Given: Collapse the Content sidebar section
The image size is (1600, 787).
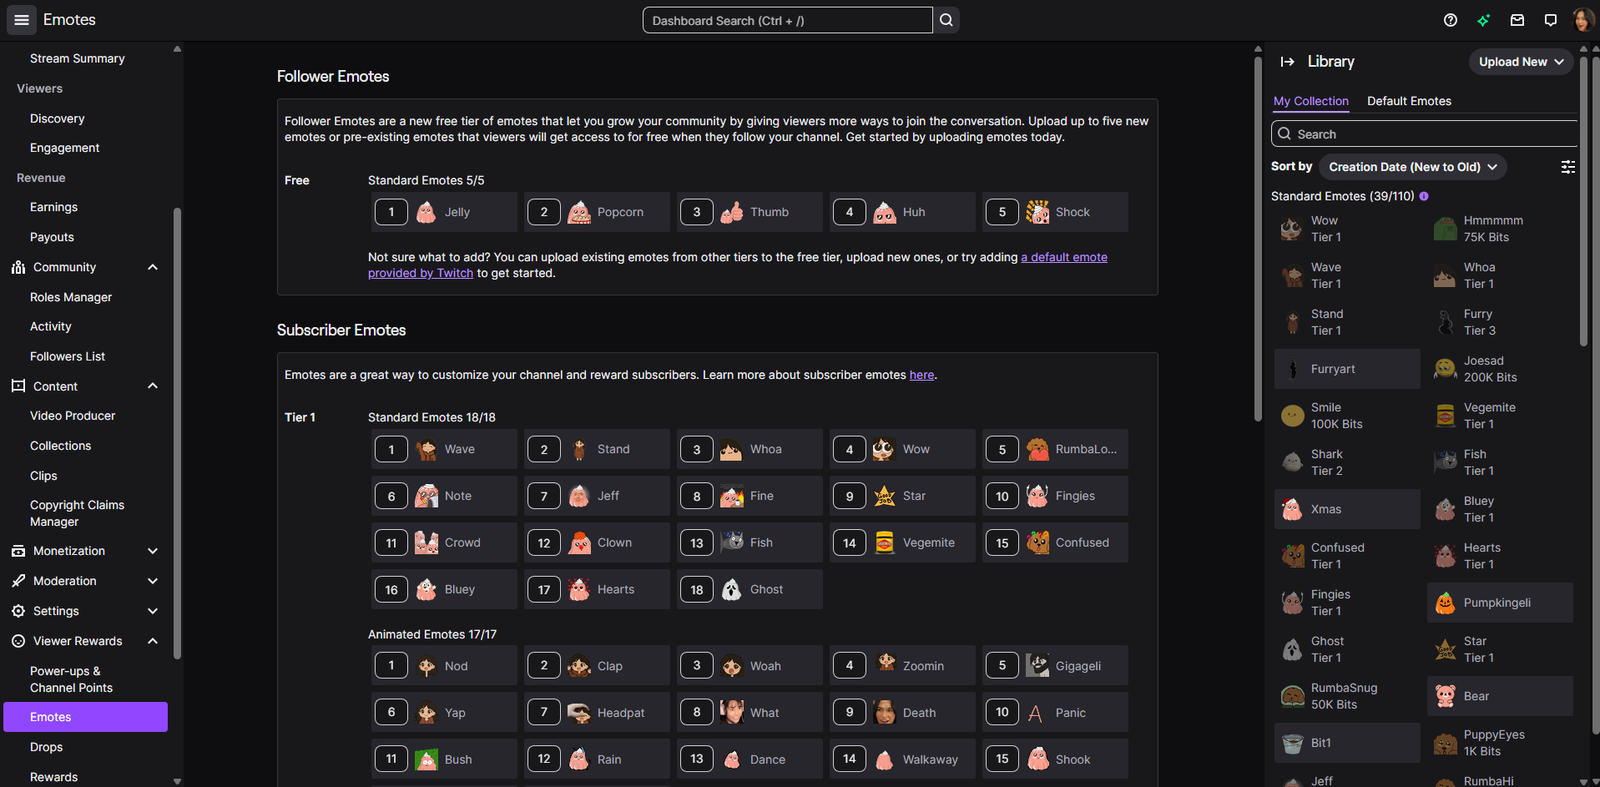Looking at the screenshot, I should tap(153, 386).
